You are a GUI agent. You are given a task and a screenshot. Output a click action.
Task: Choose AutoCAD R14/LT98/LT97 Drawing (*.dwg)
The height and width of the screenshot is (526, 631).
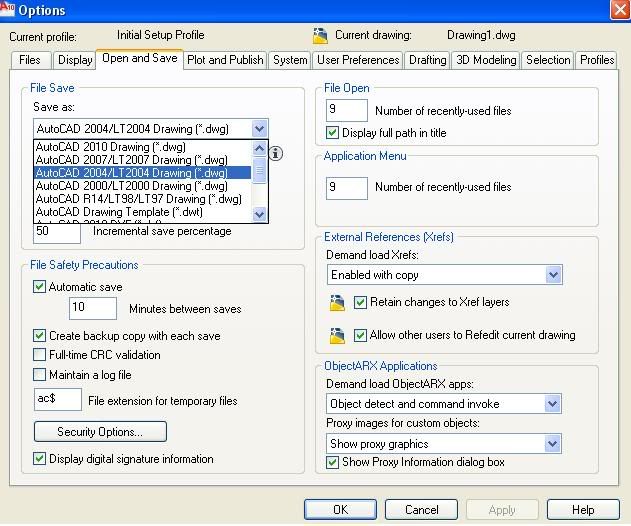click(143, 199)
